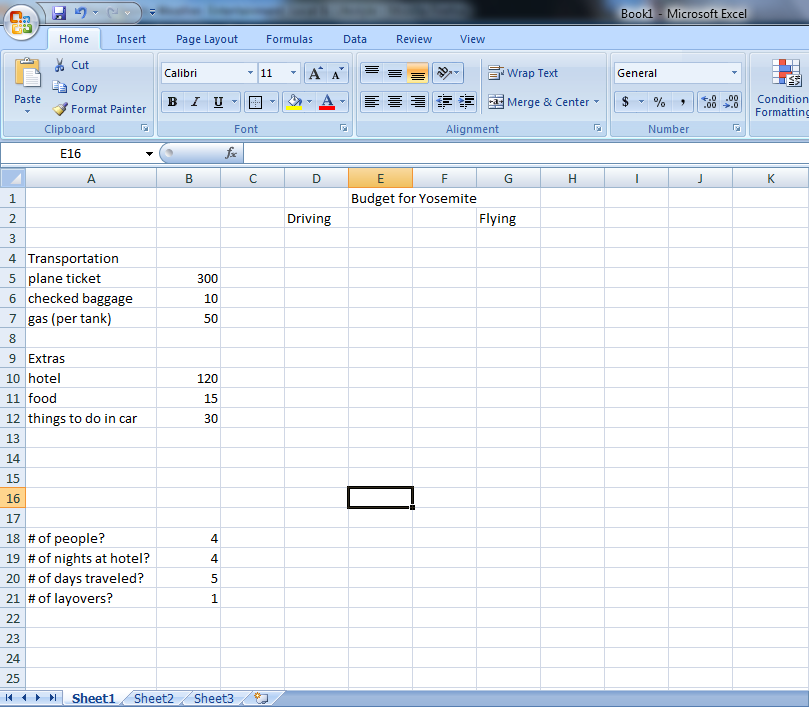Apply Comma Style format
This screenshot has width=809, height=707.
682,102
